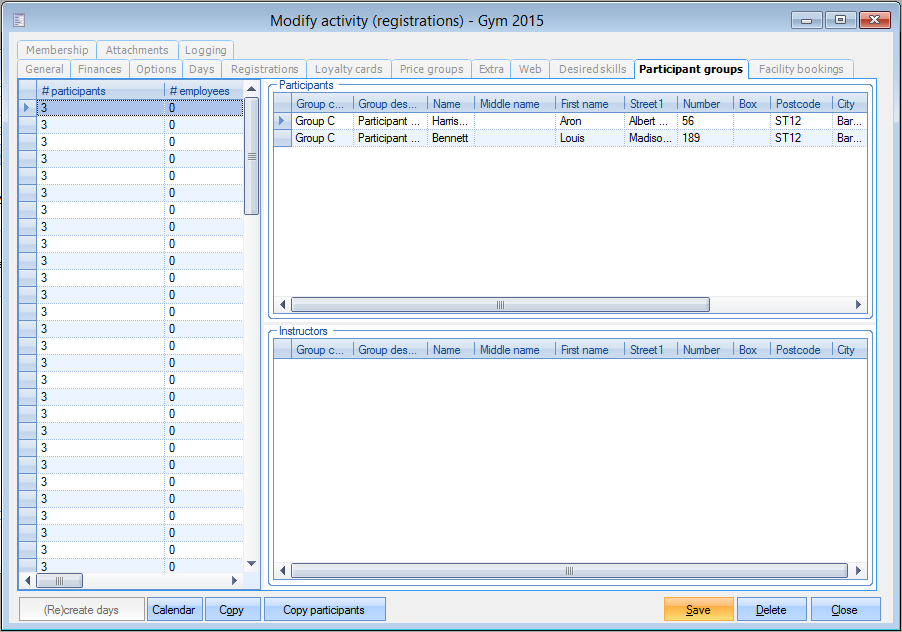Switch to the Facility bookings tab

(801, 69)
